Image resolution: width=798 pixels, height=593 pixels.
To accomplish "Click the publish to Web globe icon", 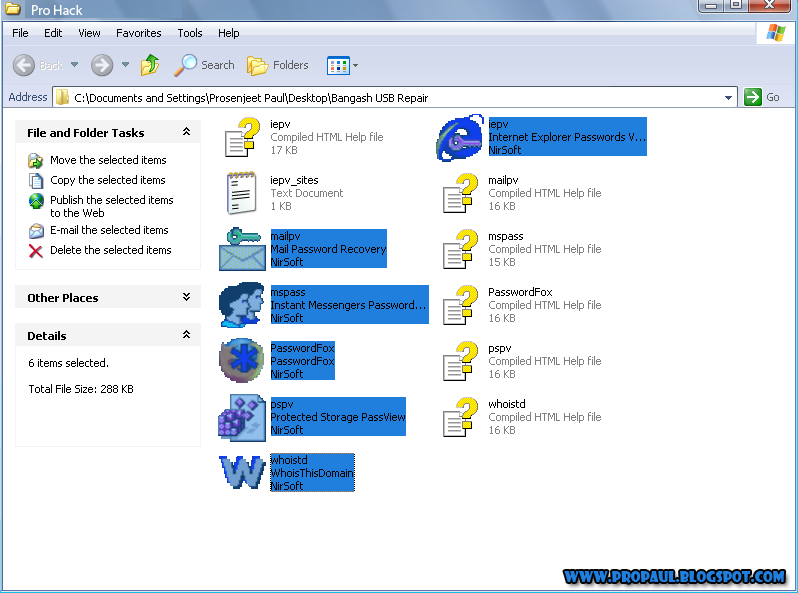I will [x=36, y=201].
